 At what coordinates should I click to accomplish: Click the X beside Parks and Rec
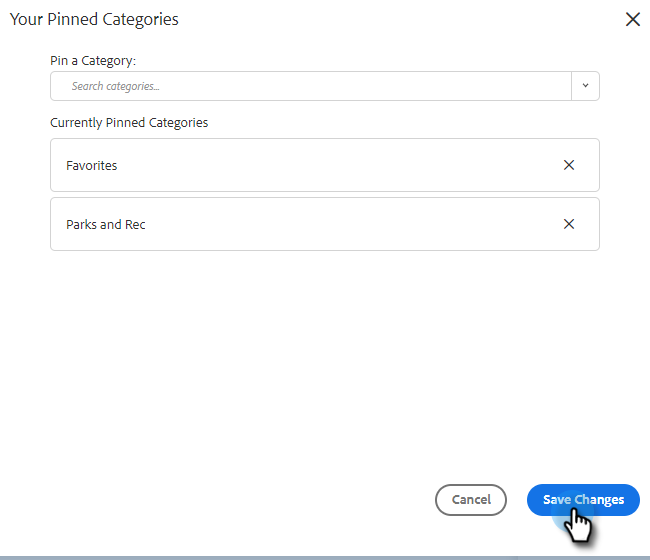569,224
